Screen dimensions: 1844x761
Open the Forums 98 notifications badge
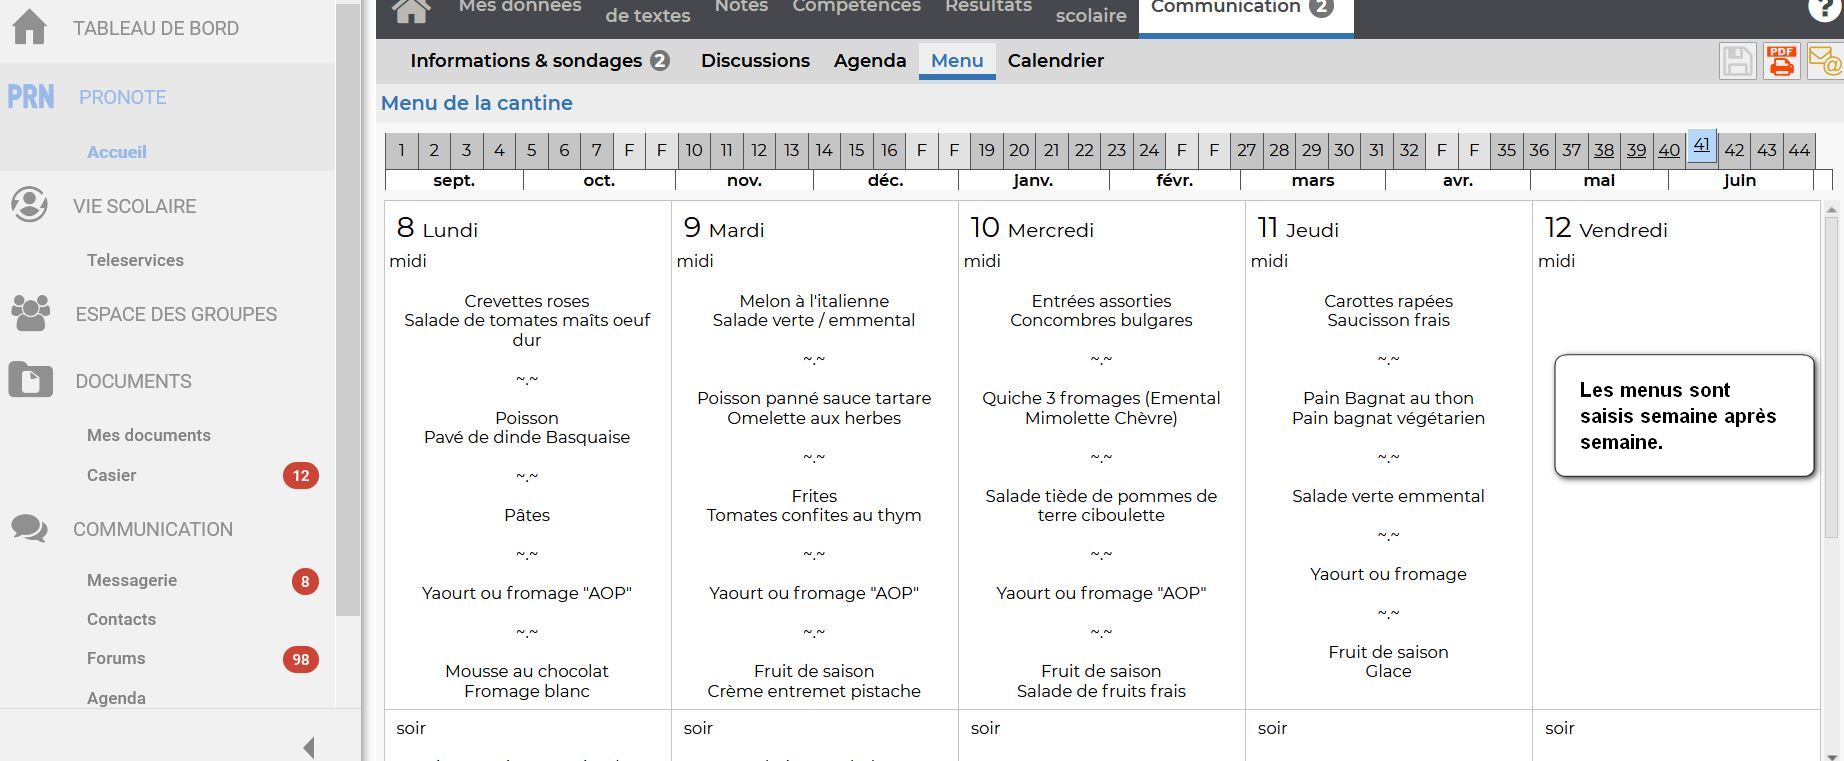[x=301, y=659]
